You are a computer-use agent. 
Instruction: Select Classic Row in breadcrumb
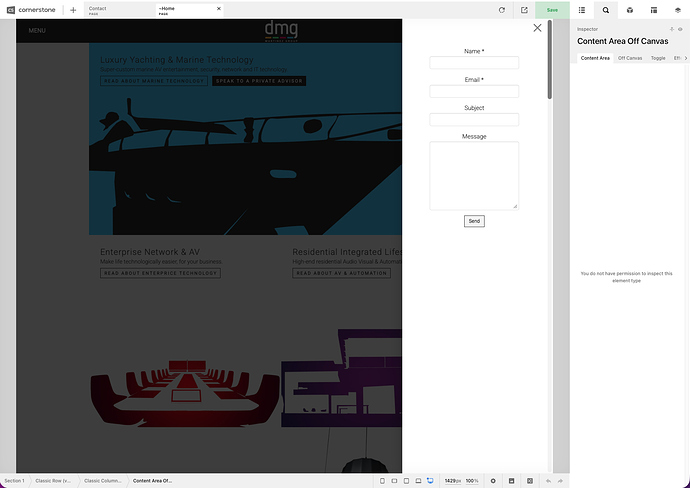(53, 481)
